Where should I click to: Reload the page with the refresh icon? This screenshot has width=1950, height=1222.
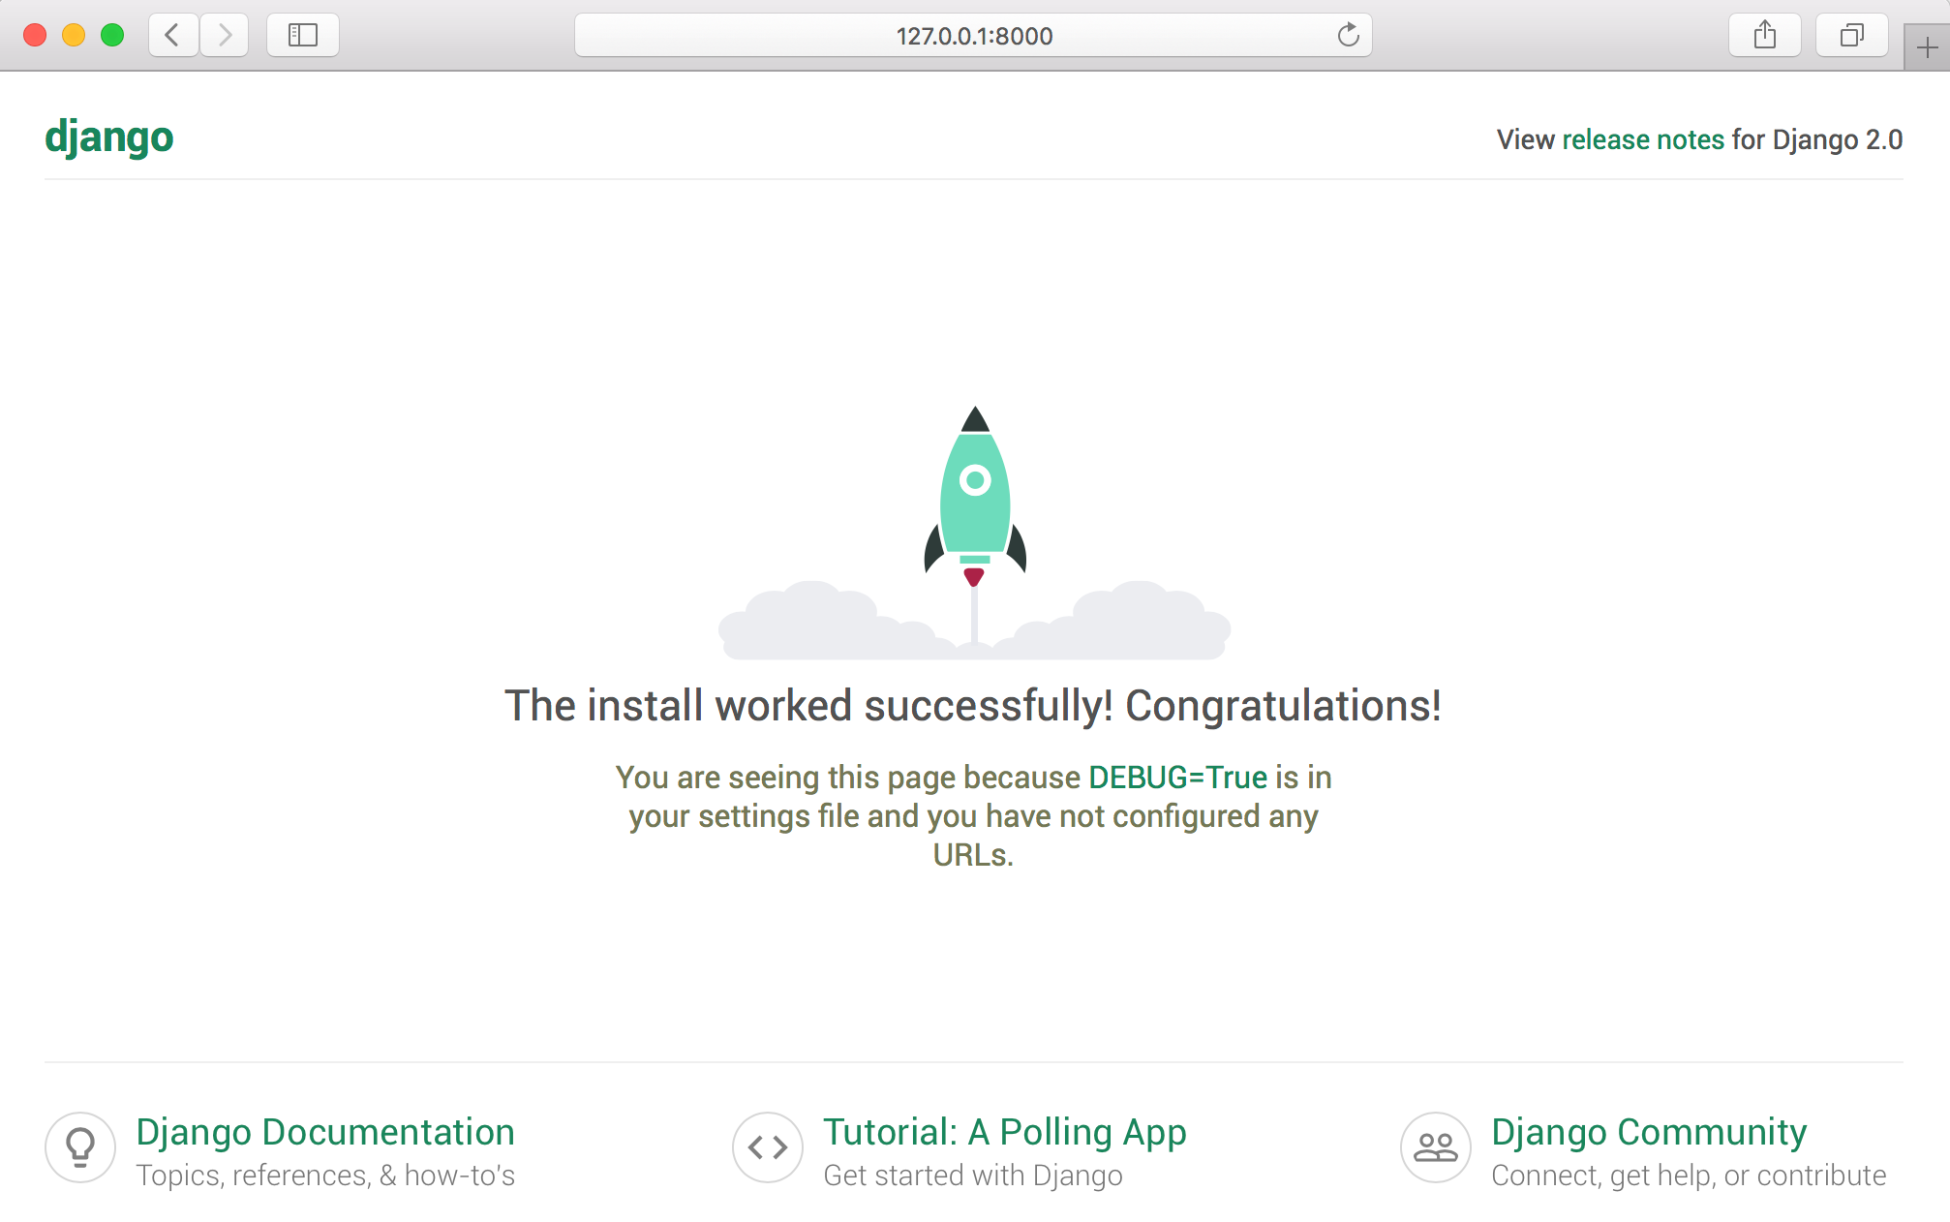click(1348, 35)
